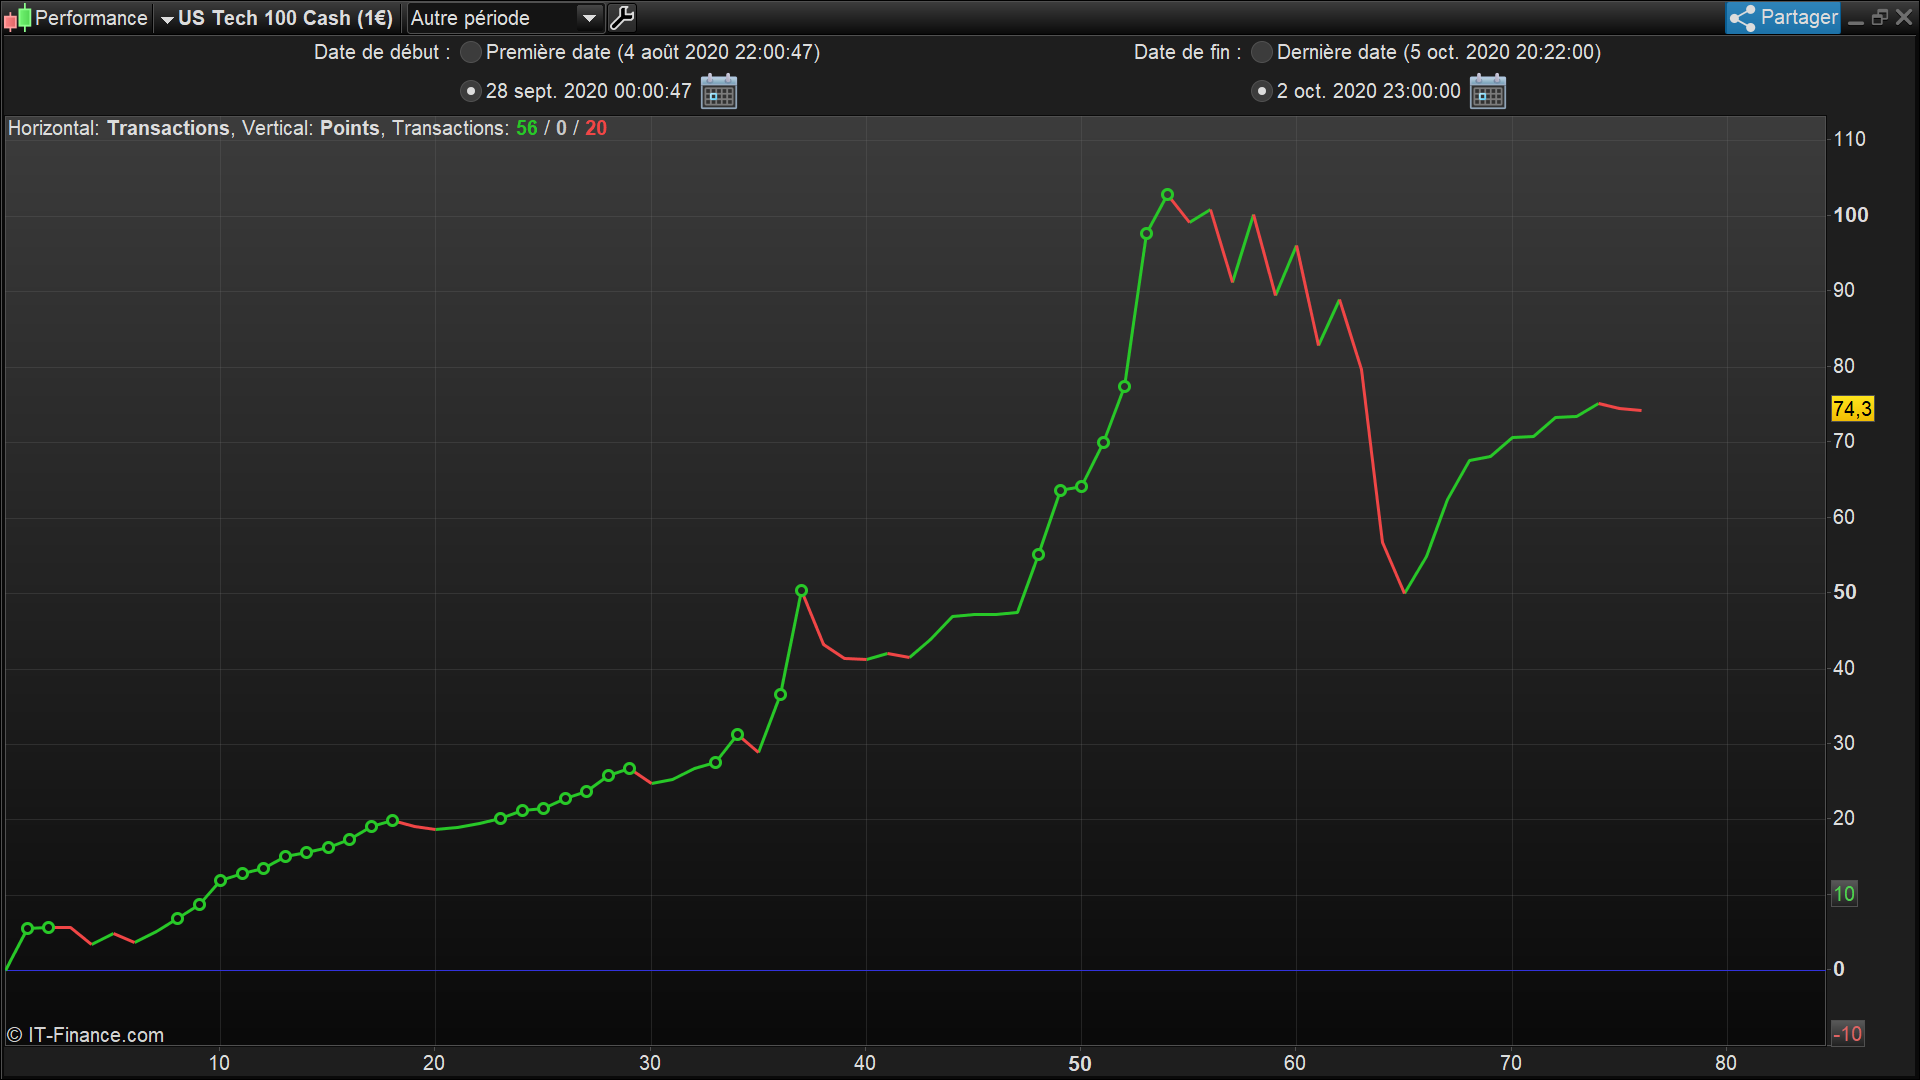The width and height of the screenshot is (1920, 1080).
Task: Select the 2 oct. 2020 end radio
Action: (1262, 91)
